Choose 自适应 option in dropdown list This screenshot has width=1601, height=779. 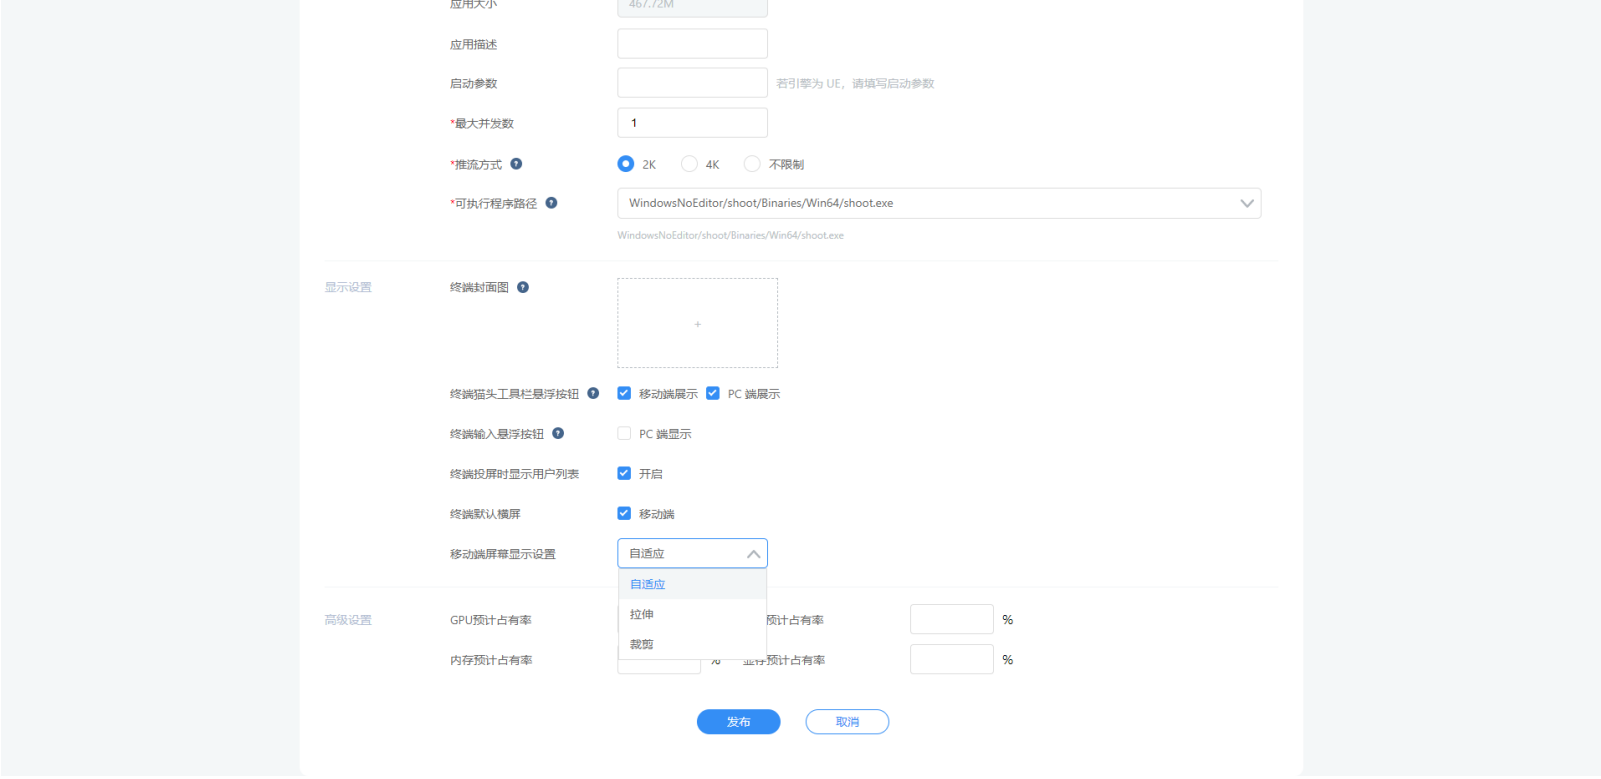pos(692,584)
